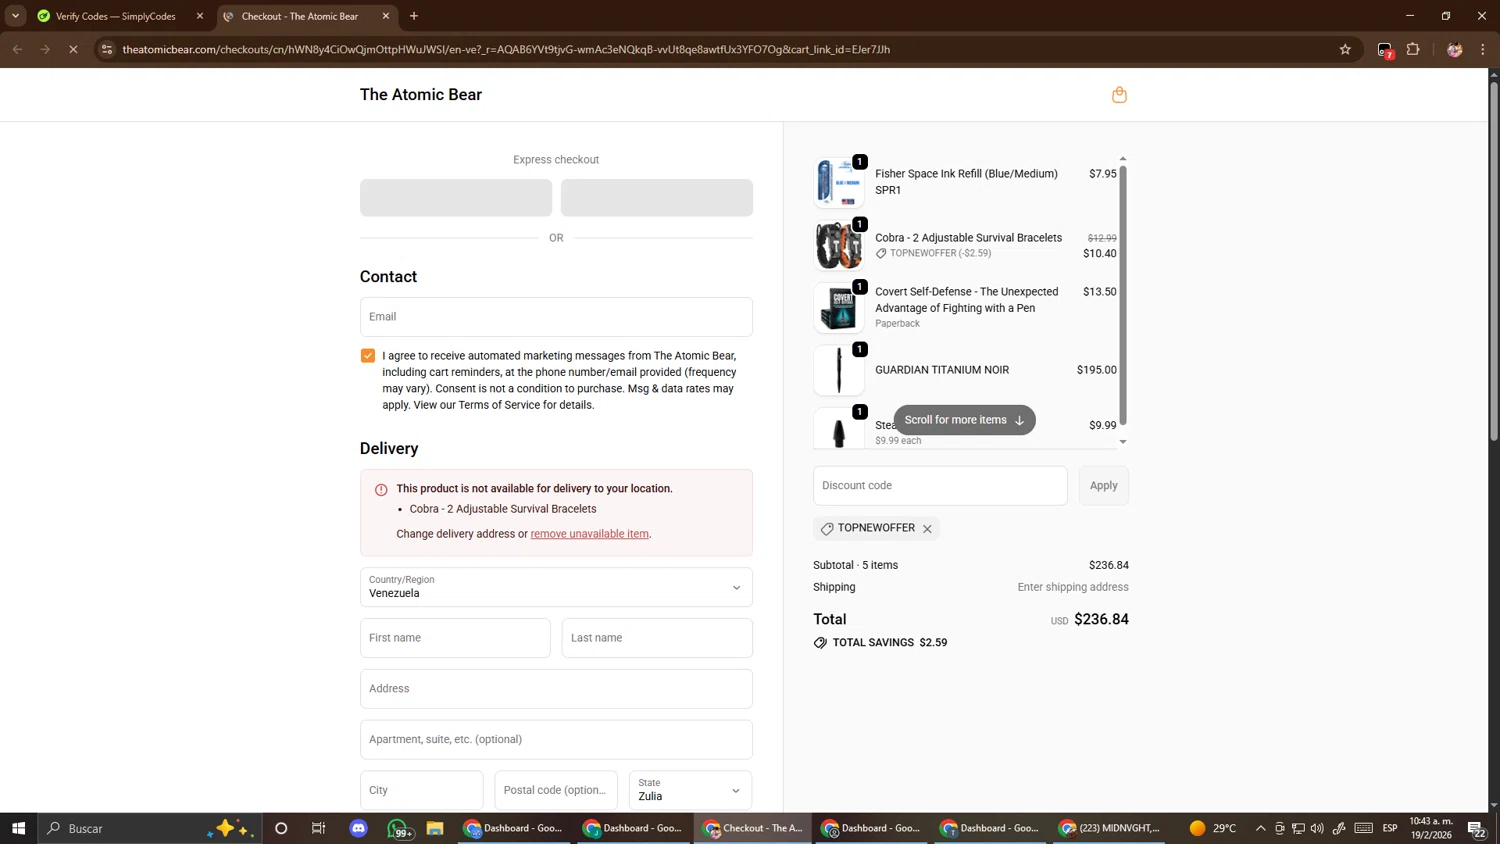Image resolution: width=1500 pixels, height=844 pixels.
Task: Open the Windows Start menu
Action: pyautogui.click(x=18, y=828)
